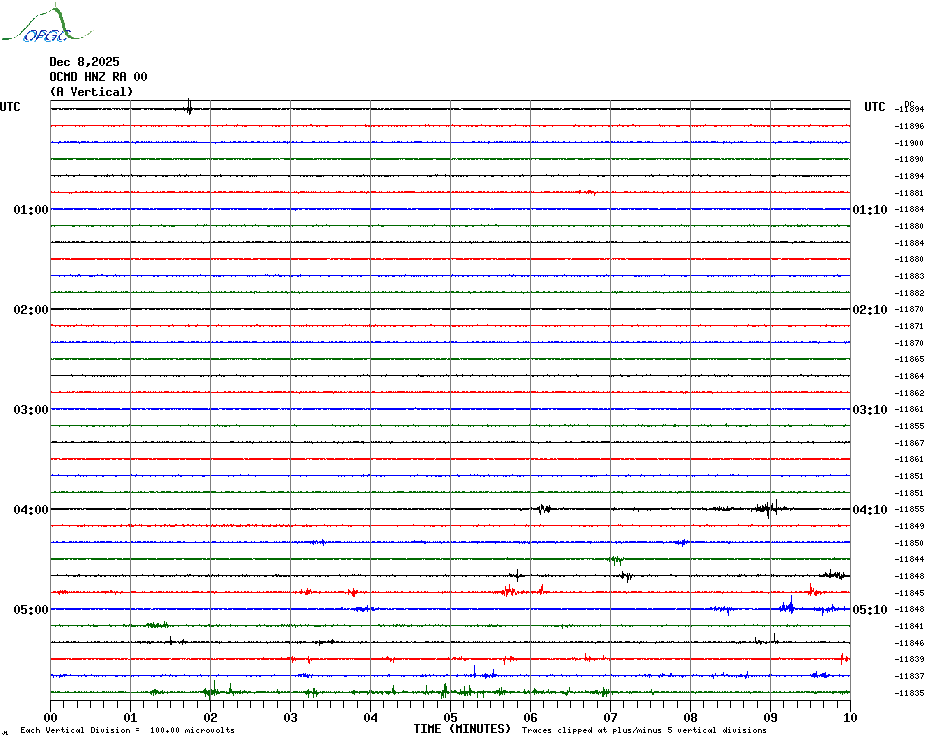
Task: Select the 03:10 time label on right
Action: (x=869, y=410)
